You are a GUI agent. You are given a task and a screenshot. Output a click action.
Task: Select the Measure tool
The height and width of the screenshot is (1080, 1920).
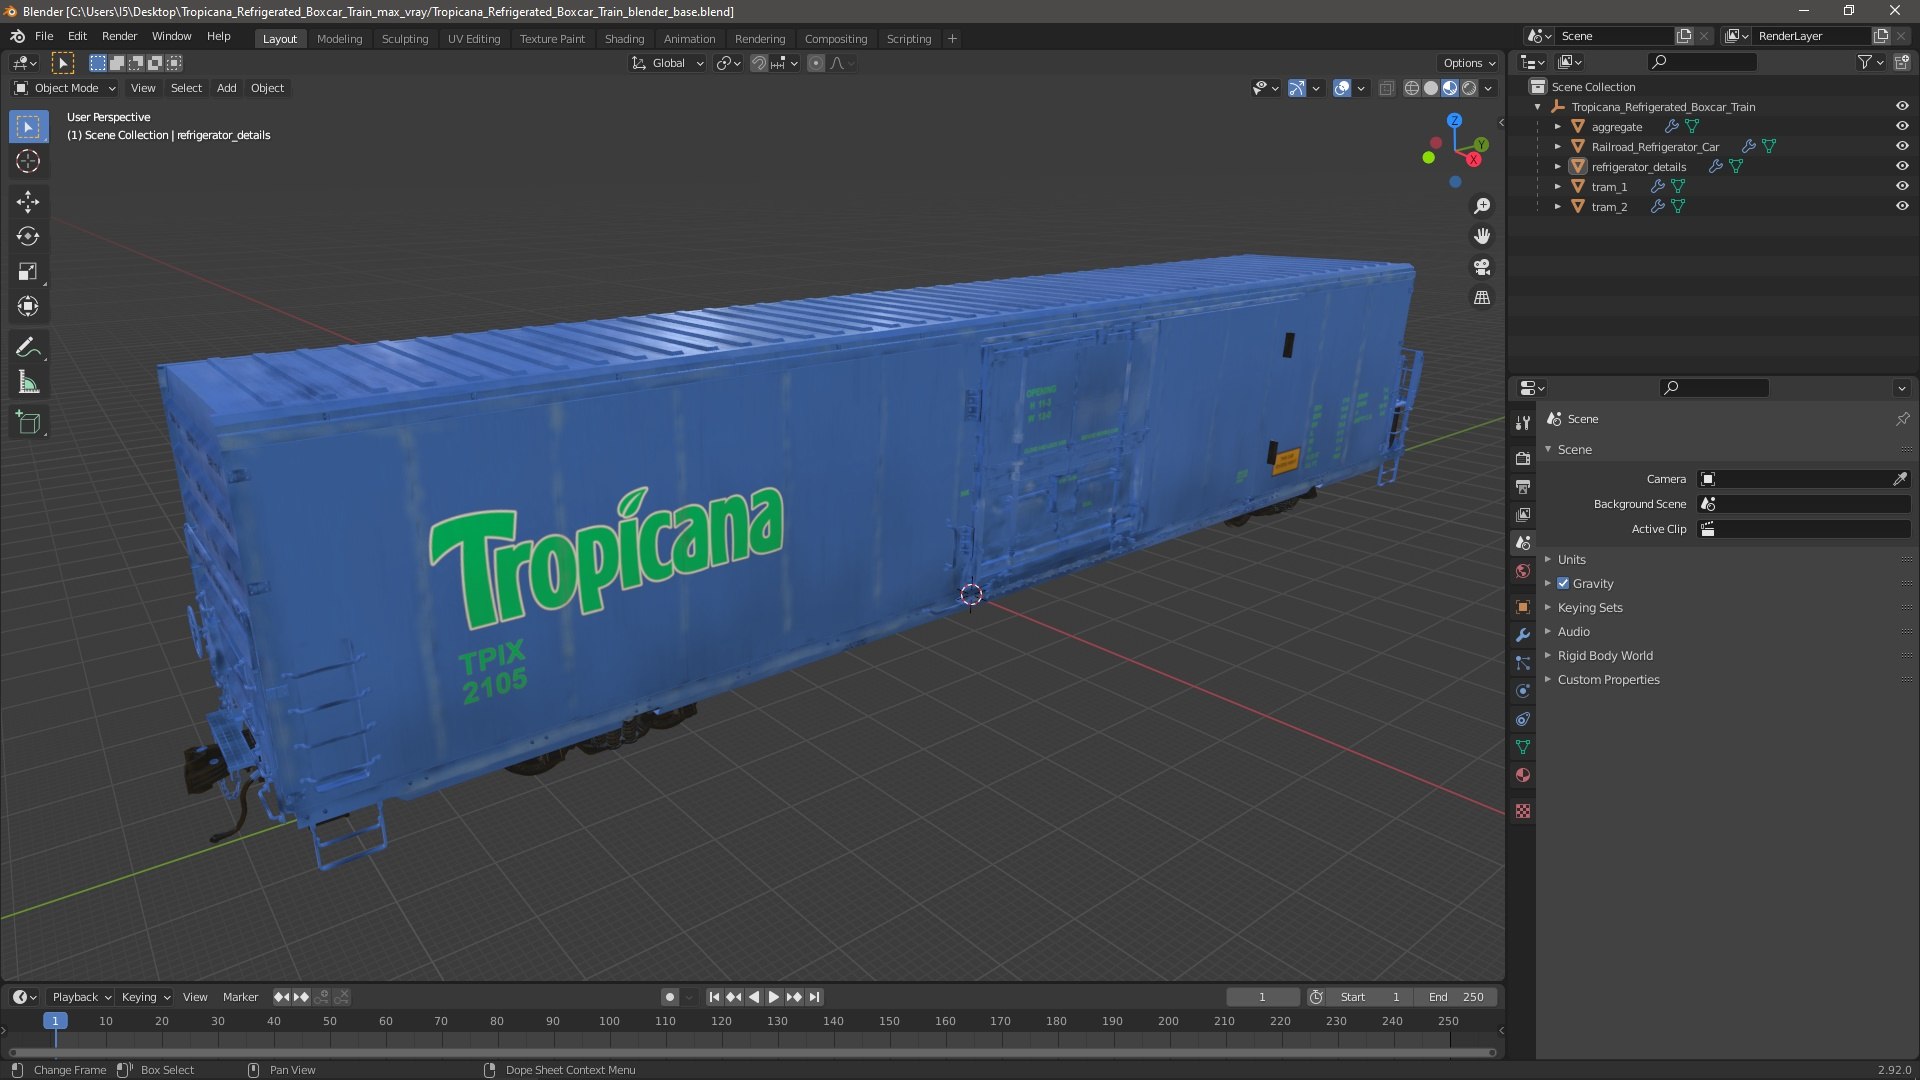tap(28, 383)
